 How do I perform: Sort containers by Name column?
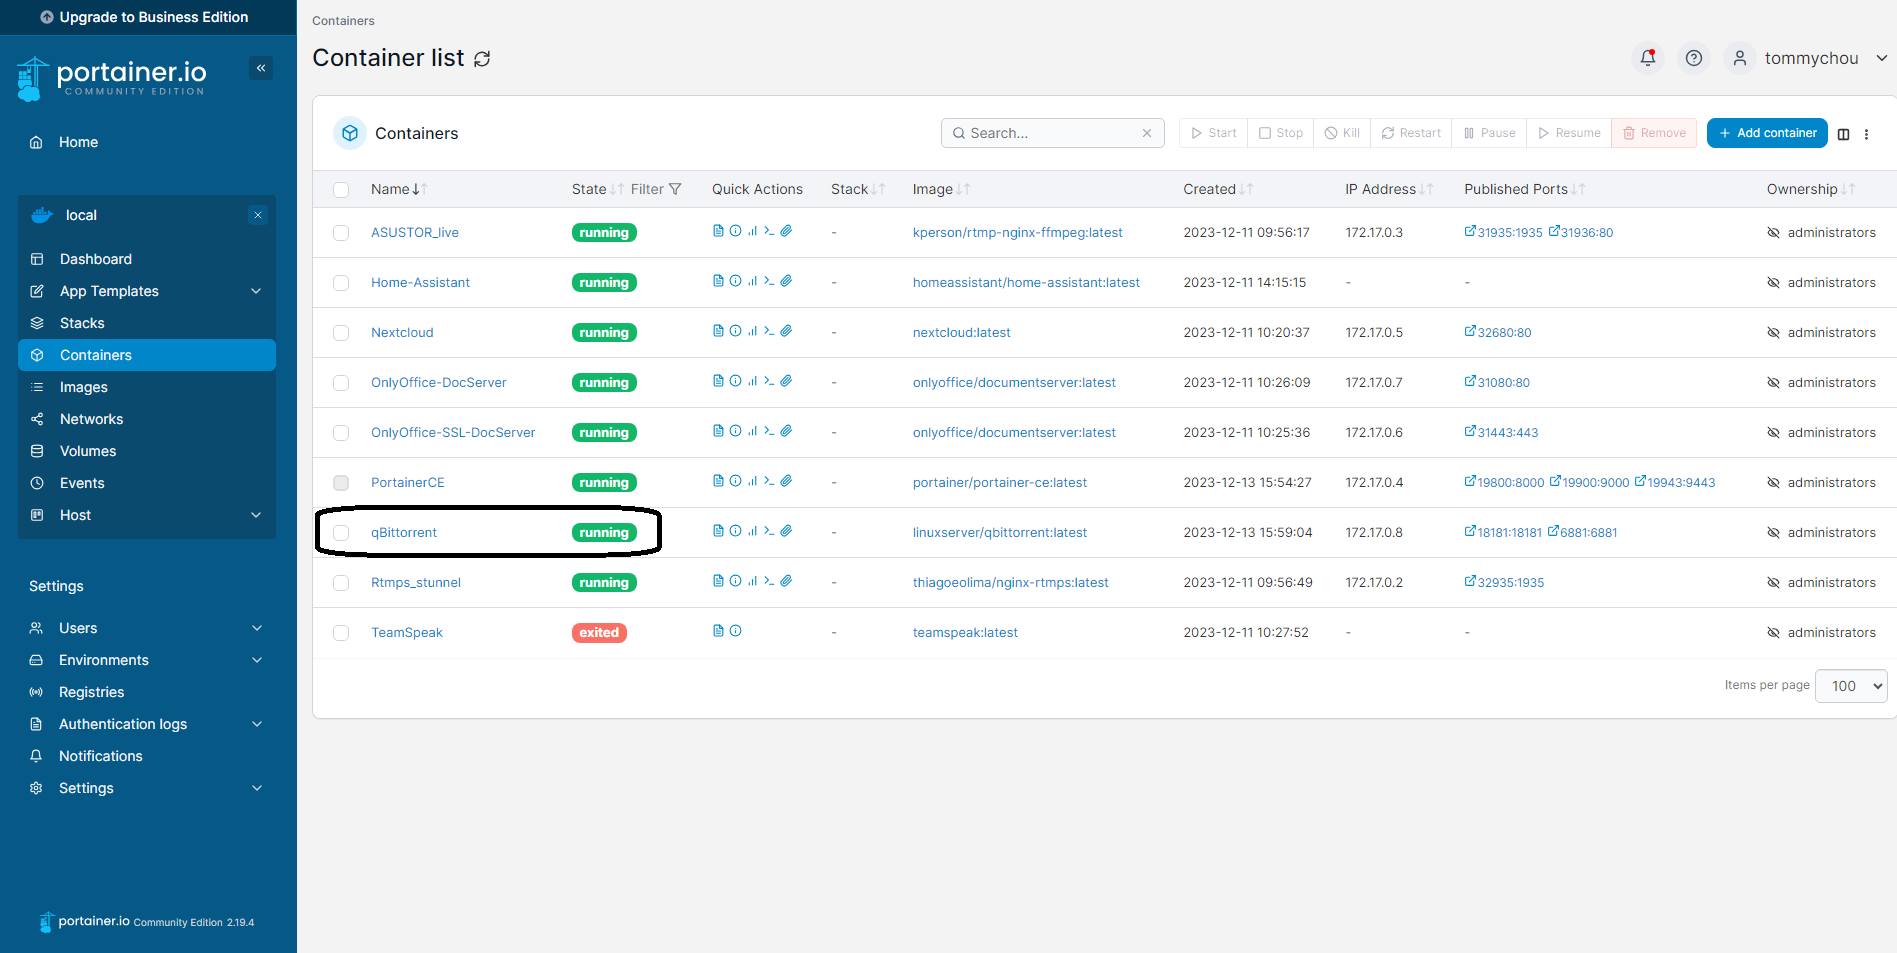tap(399, 189)
